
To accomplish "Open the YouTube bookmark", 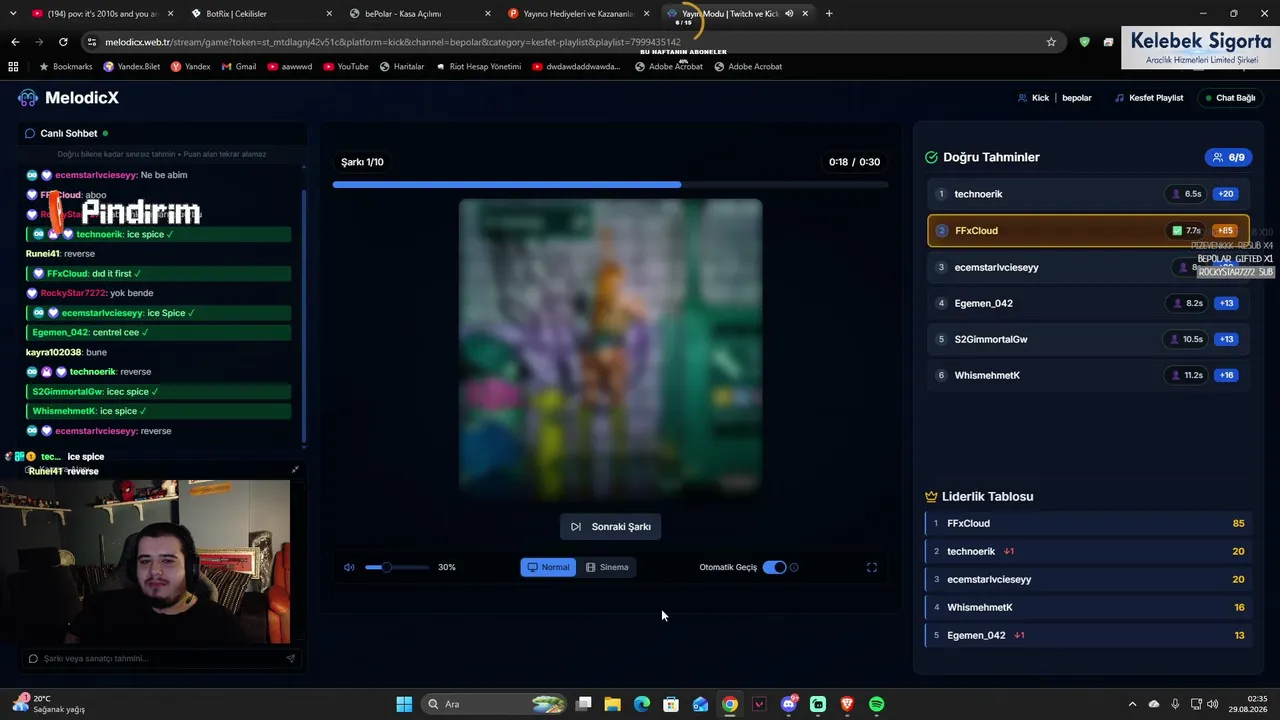I will [x=345, y=66].
